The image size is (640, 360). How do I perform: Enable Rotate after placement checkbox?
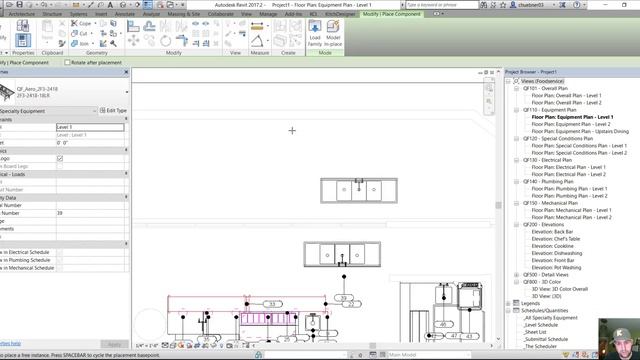click(67, 62)
